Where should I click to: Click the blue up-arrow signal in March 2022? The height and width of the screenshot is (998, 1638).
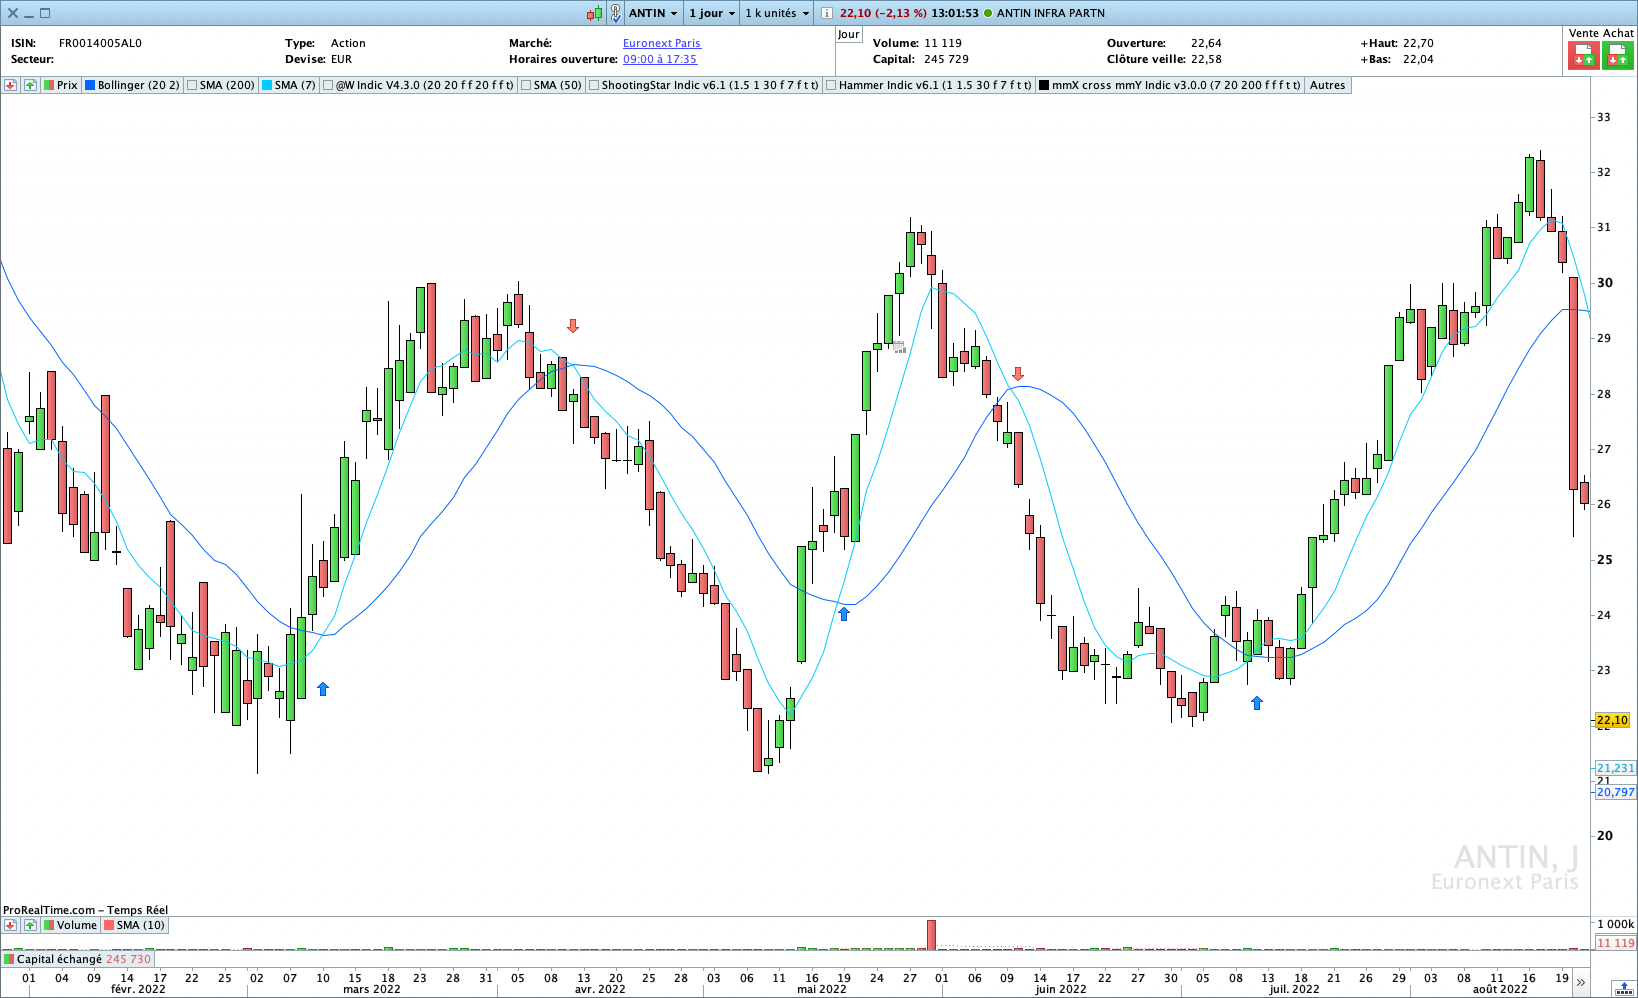(323, 689)
